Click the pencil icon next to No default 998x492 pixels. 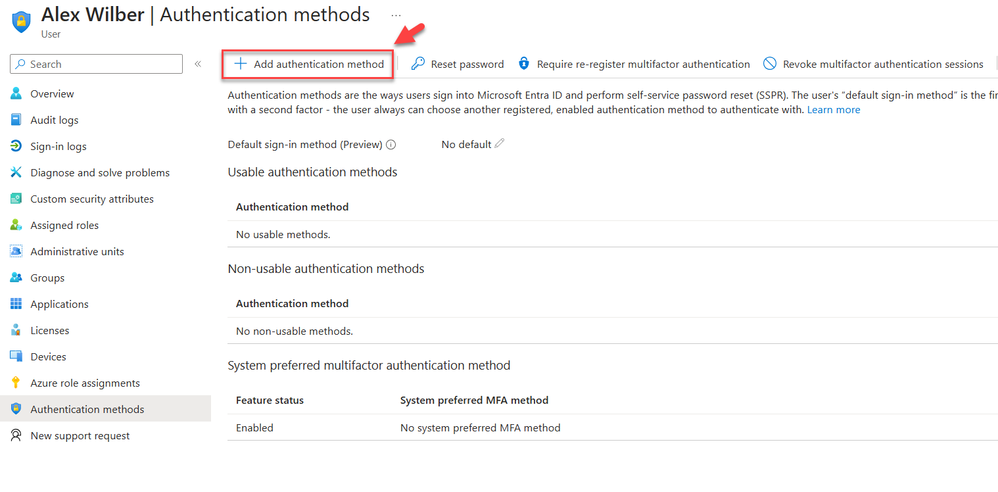pos(500,144)
